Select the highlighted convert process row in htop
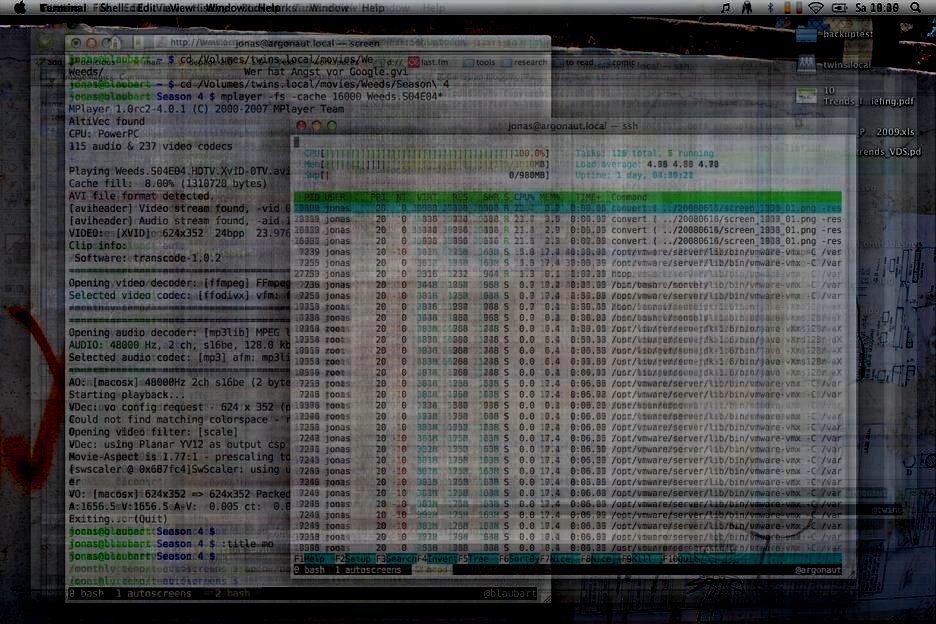Viewport: 936px width, 624px height. click(x=567, y=208)
